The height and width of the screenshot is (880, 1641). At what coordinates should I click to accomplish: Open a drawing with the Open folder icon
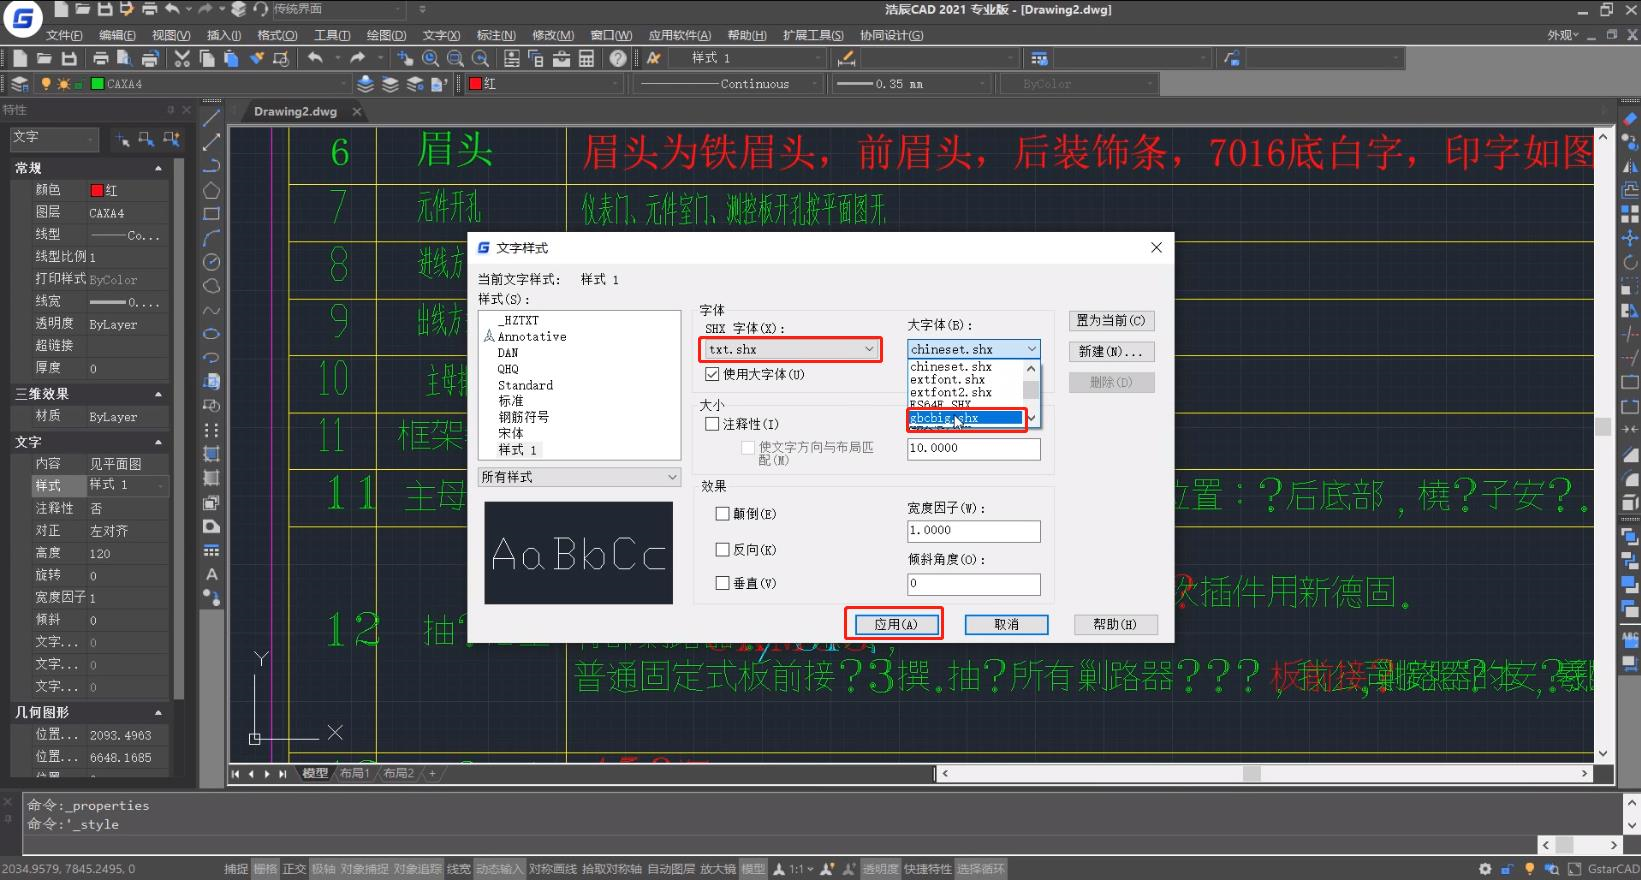pyautogui.click(x=45, y=58)
